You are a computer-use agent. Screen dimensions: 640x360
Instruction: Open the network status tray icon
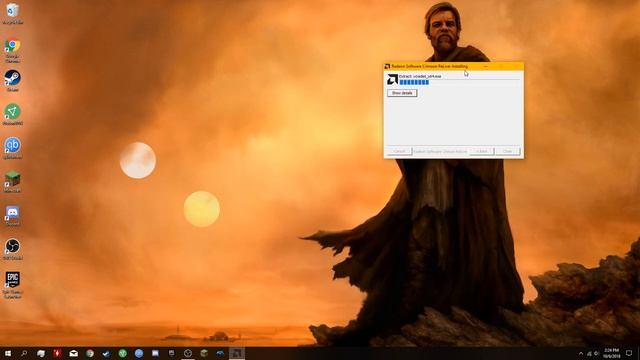(589, 353)
